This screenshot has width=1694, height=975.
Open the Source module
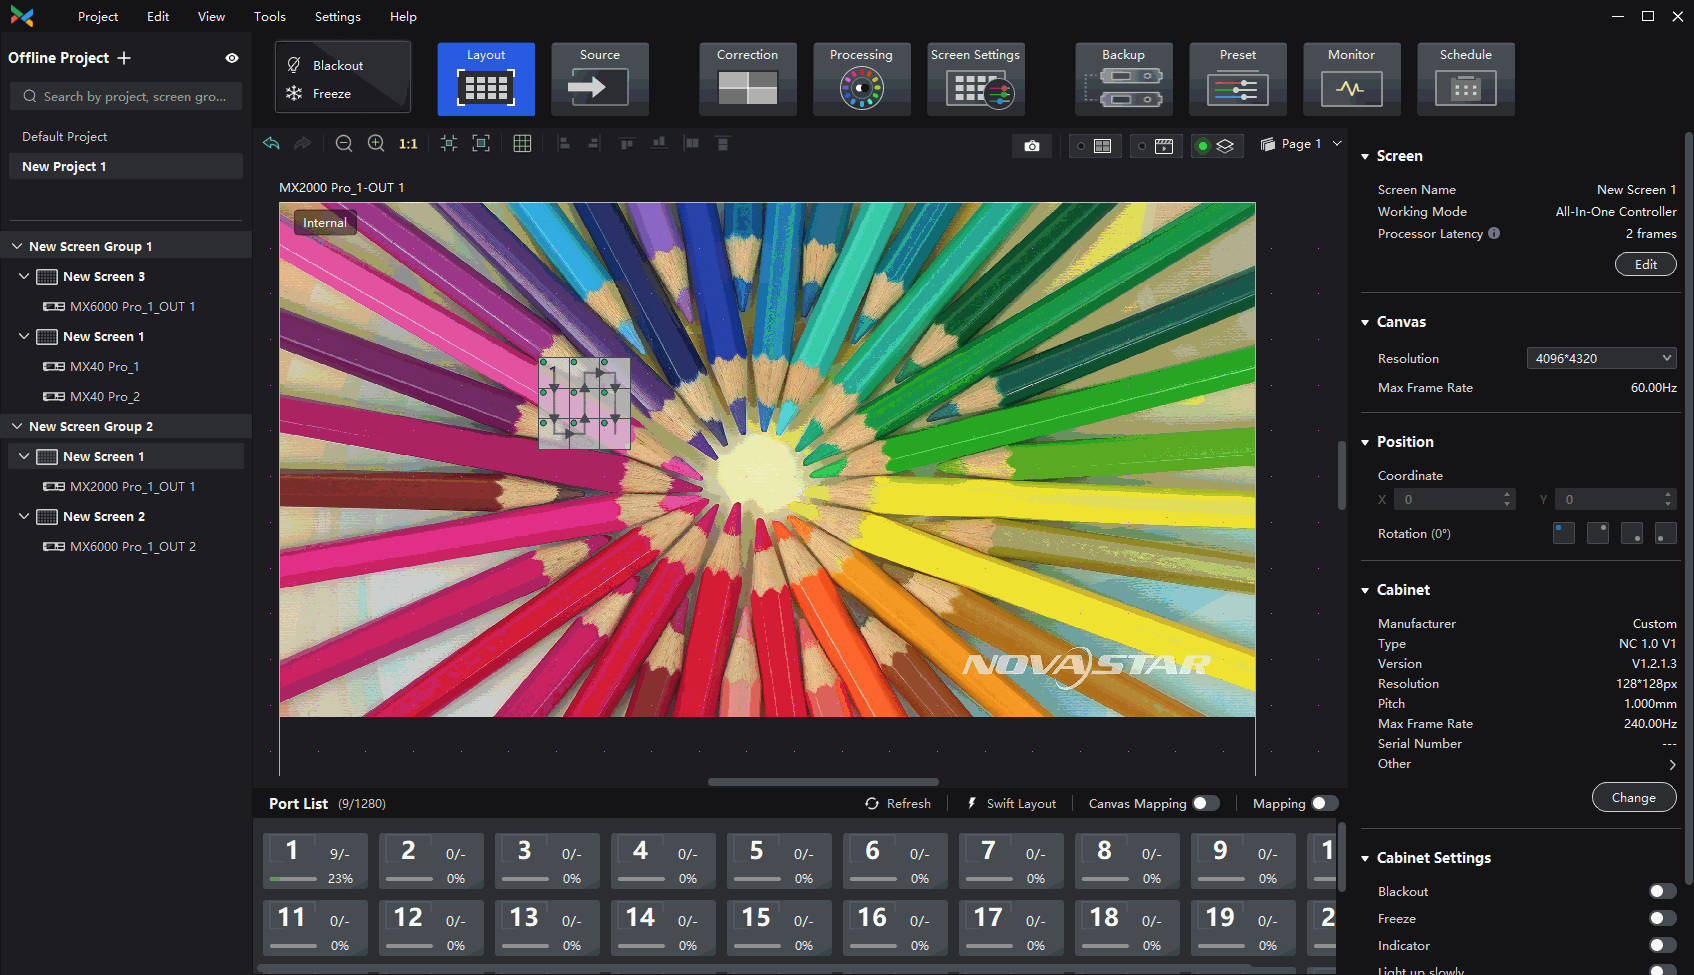point(600,79)
